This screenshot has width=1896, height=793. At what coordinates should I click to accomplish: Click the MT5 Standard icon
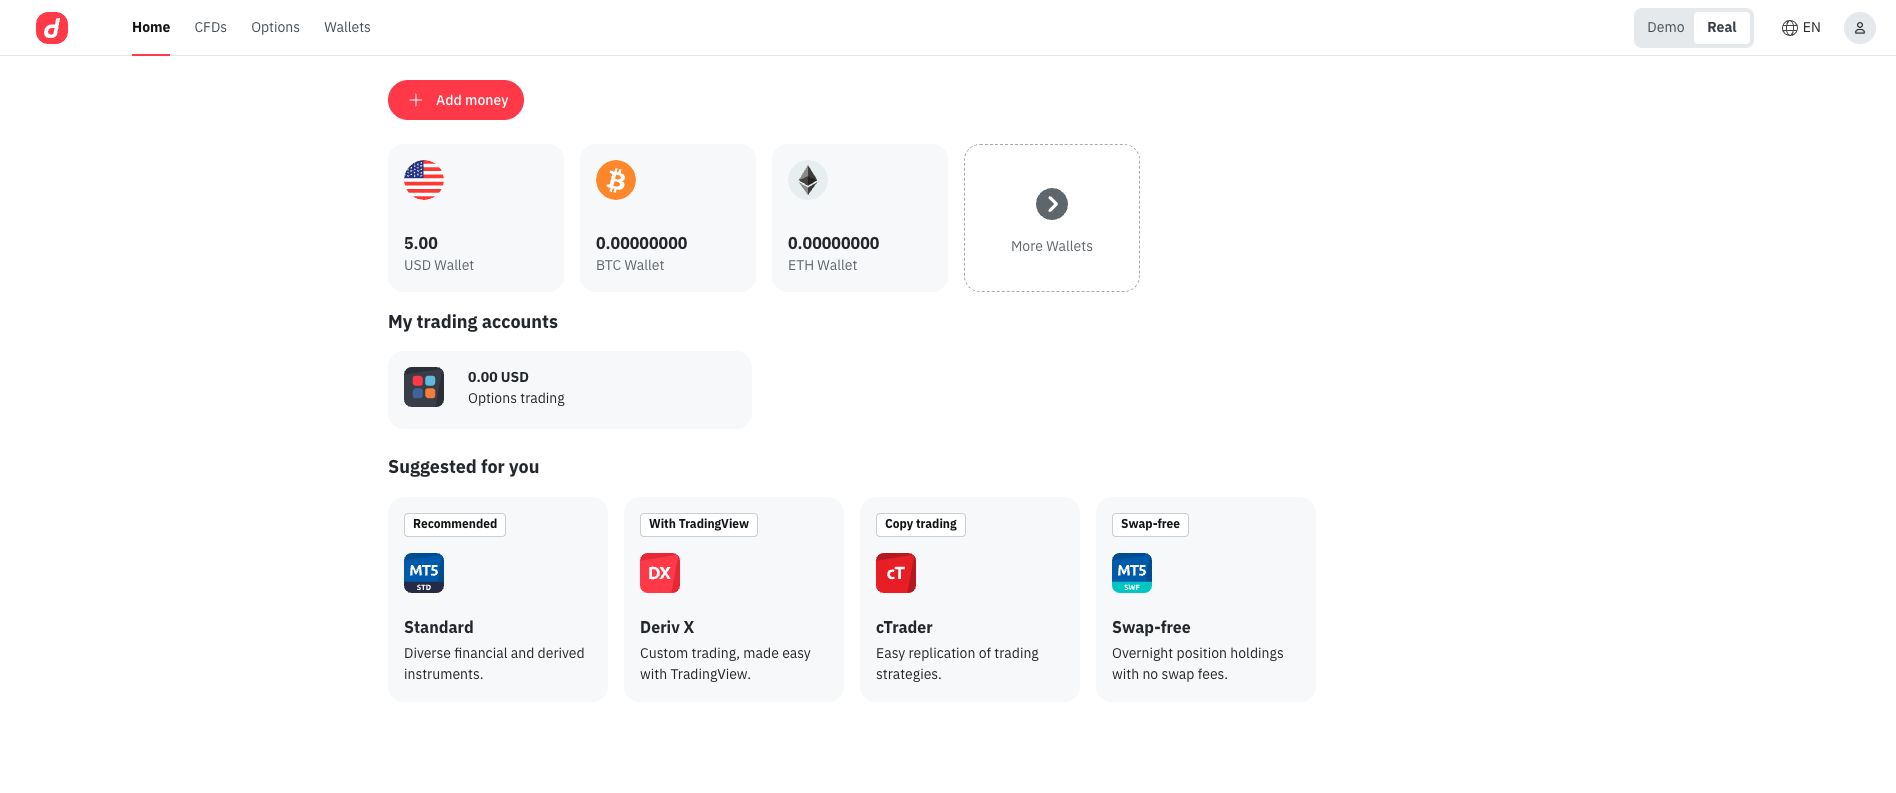point(424,573)
